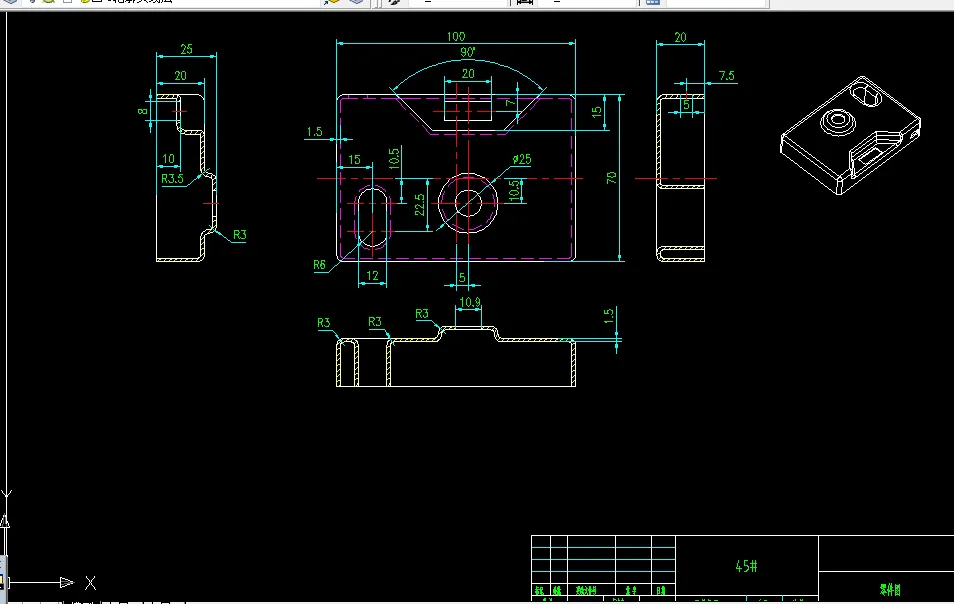Viewport: 954px width, 604px height.
Task: Select the 100 width dimension text
Action: point(456,36)
